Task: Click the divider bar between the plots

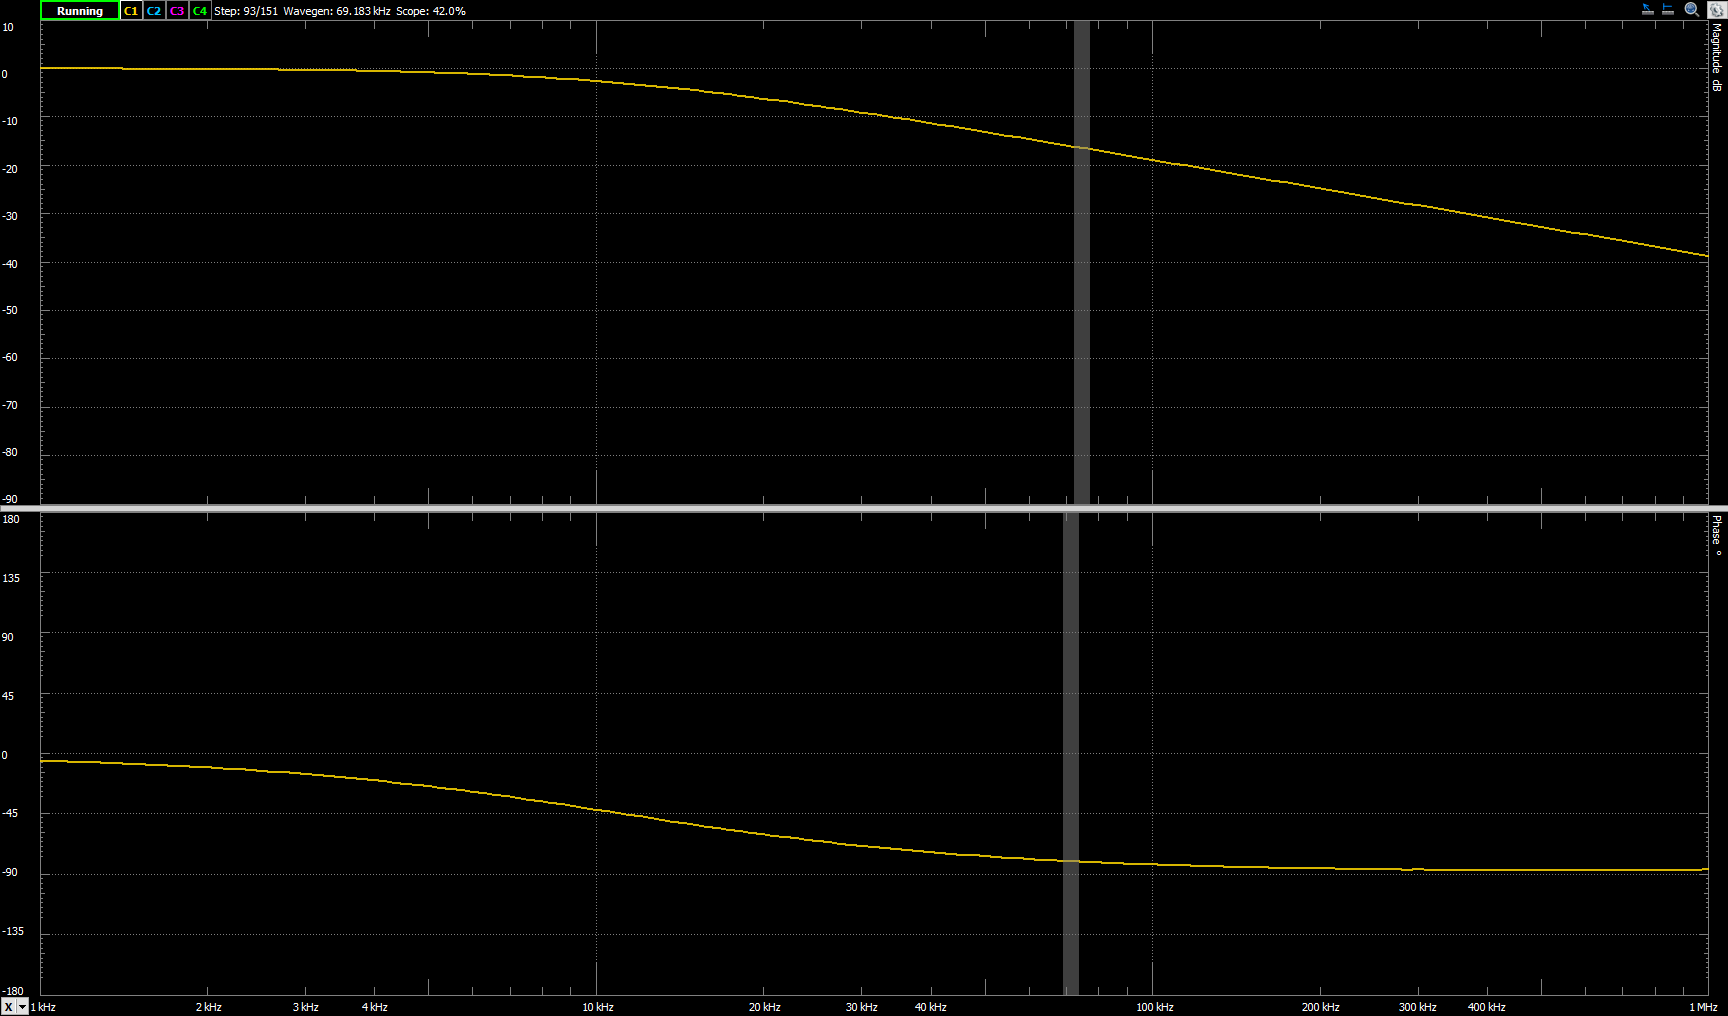Action: pyautogui.click(x=864, y=509)
